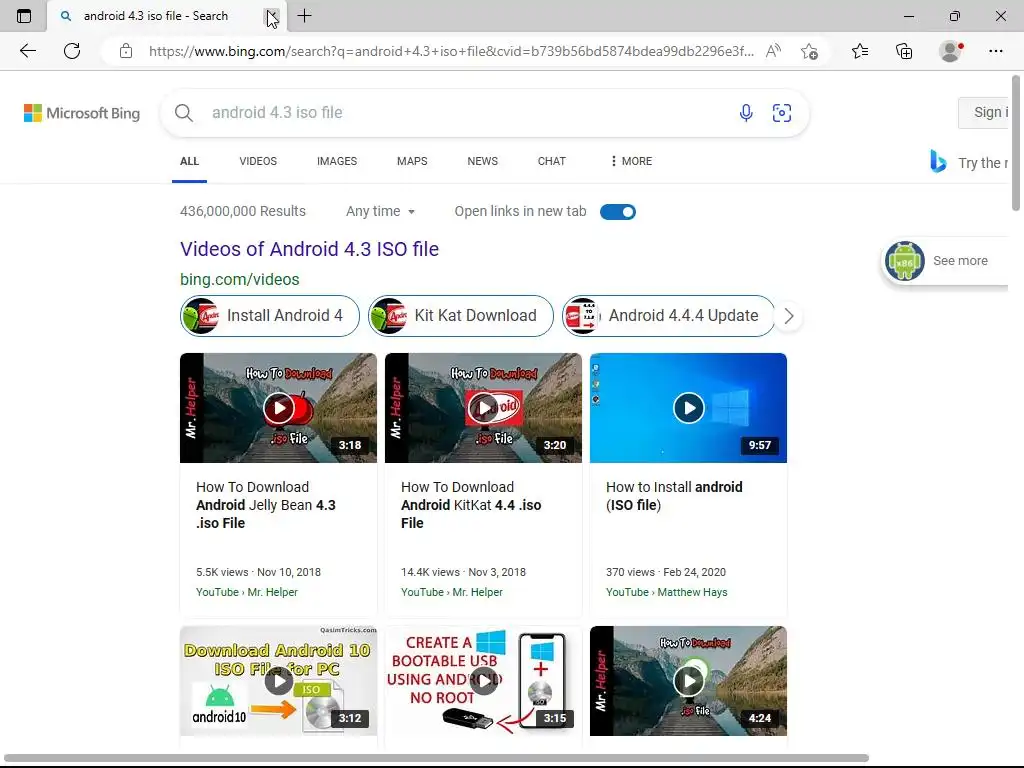
Task: Expand the MORE search categories menu
Action: [x=631, y=161]
